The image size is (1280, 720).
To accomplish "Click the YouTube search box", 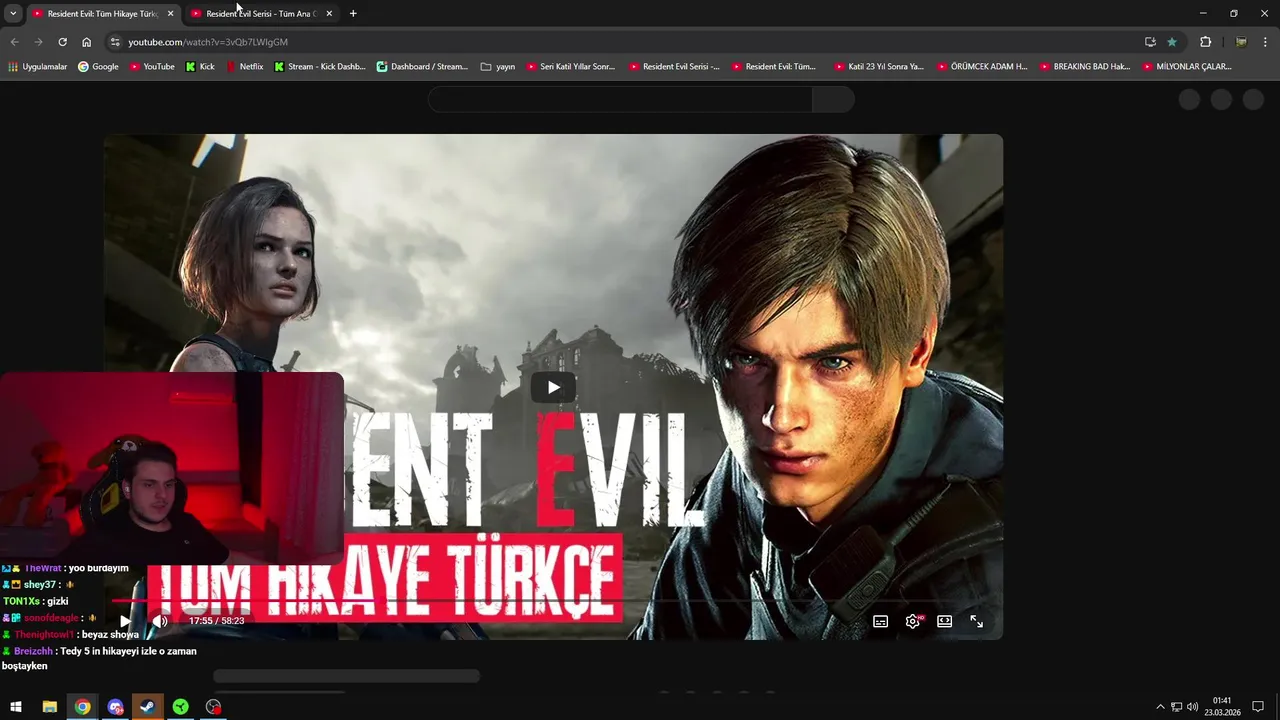I will (620, 99).
